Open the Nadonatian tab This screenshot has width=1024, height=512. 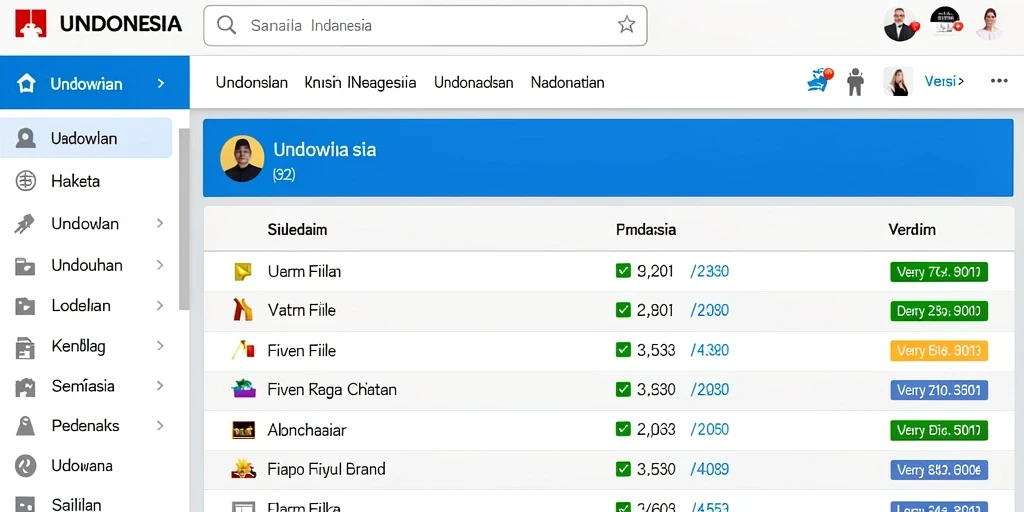click(568, 83)
